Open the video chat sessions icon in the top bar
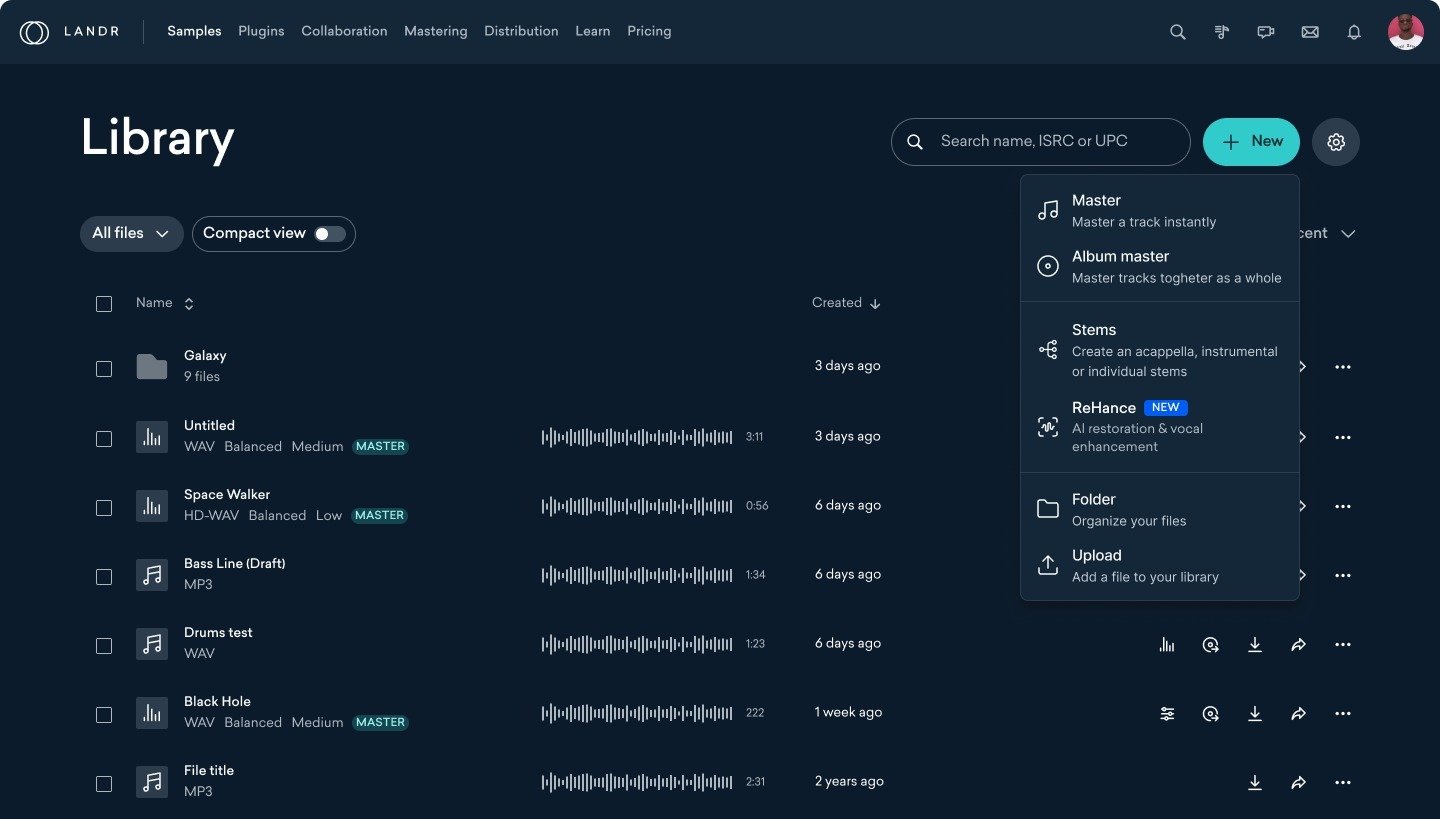 1266,32
